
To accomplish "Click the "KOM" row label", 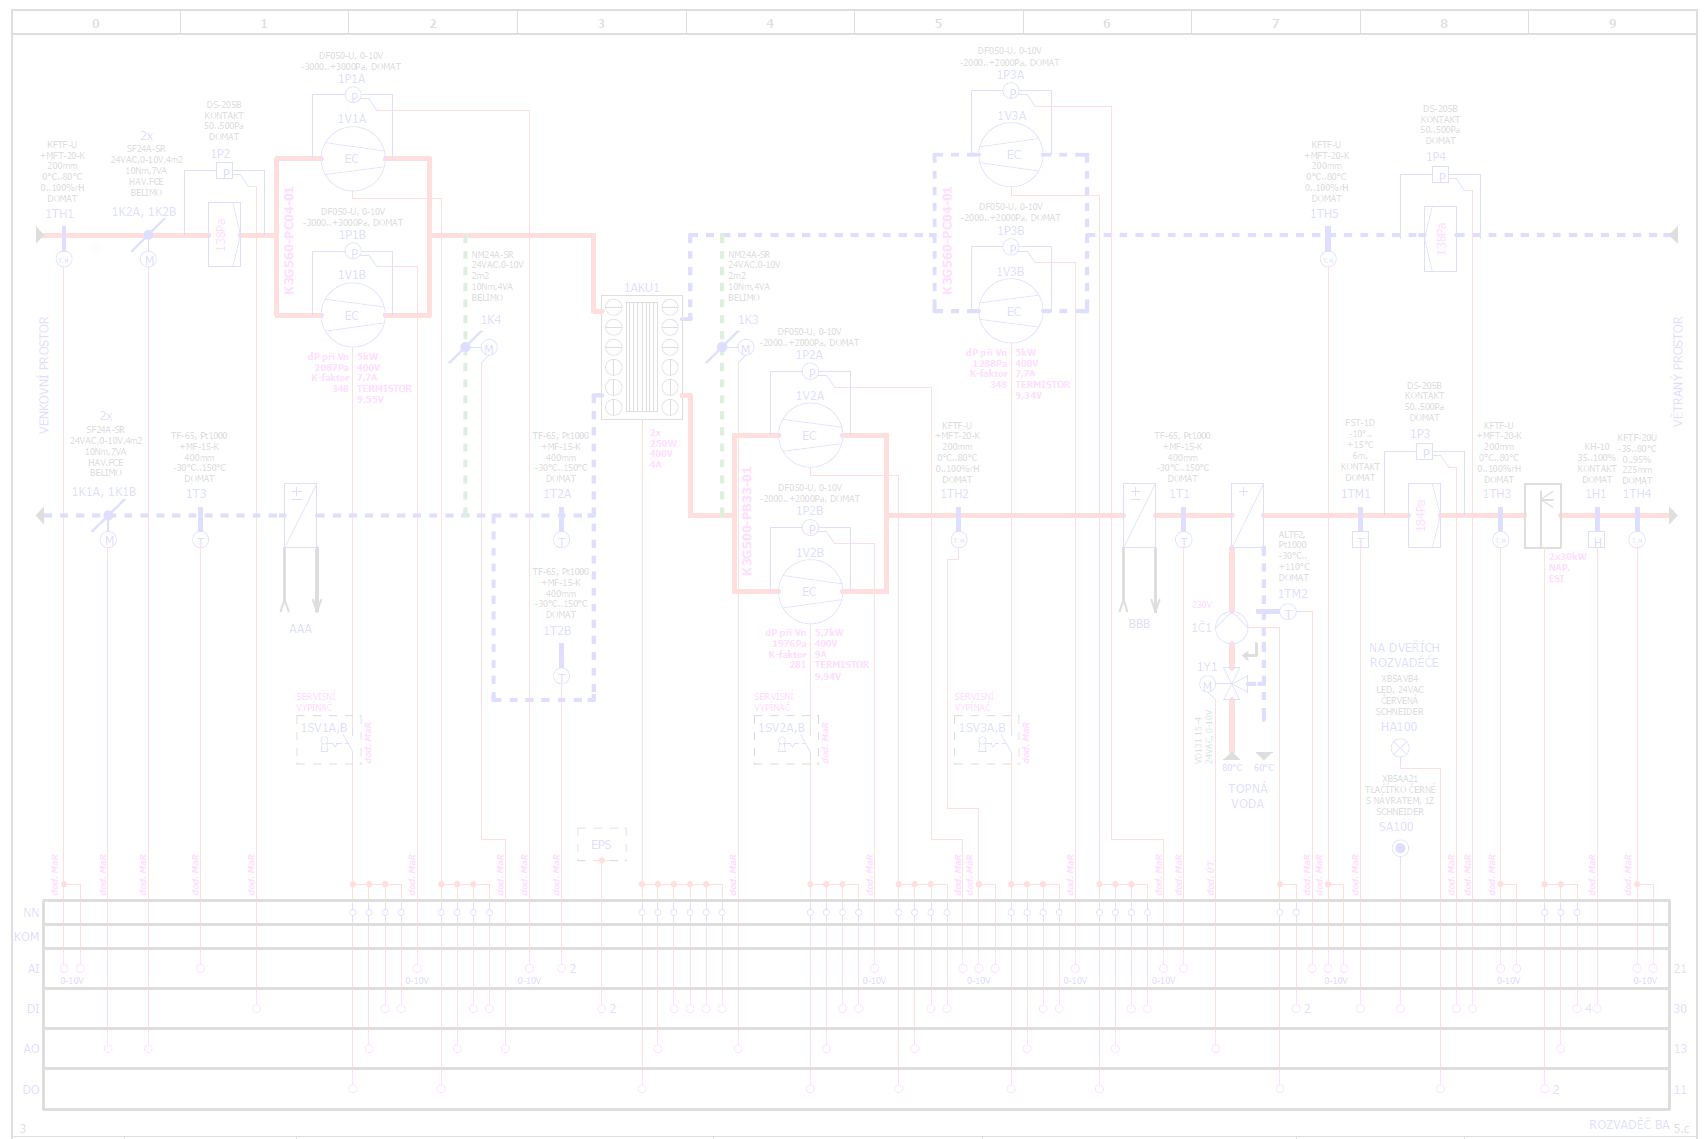I will click(x=27, y=937).
